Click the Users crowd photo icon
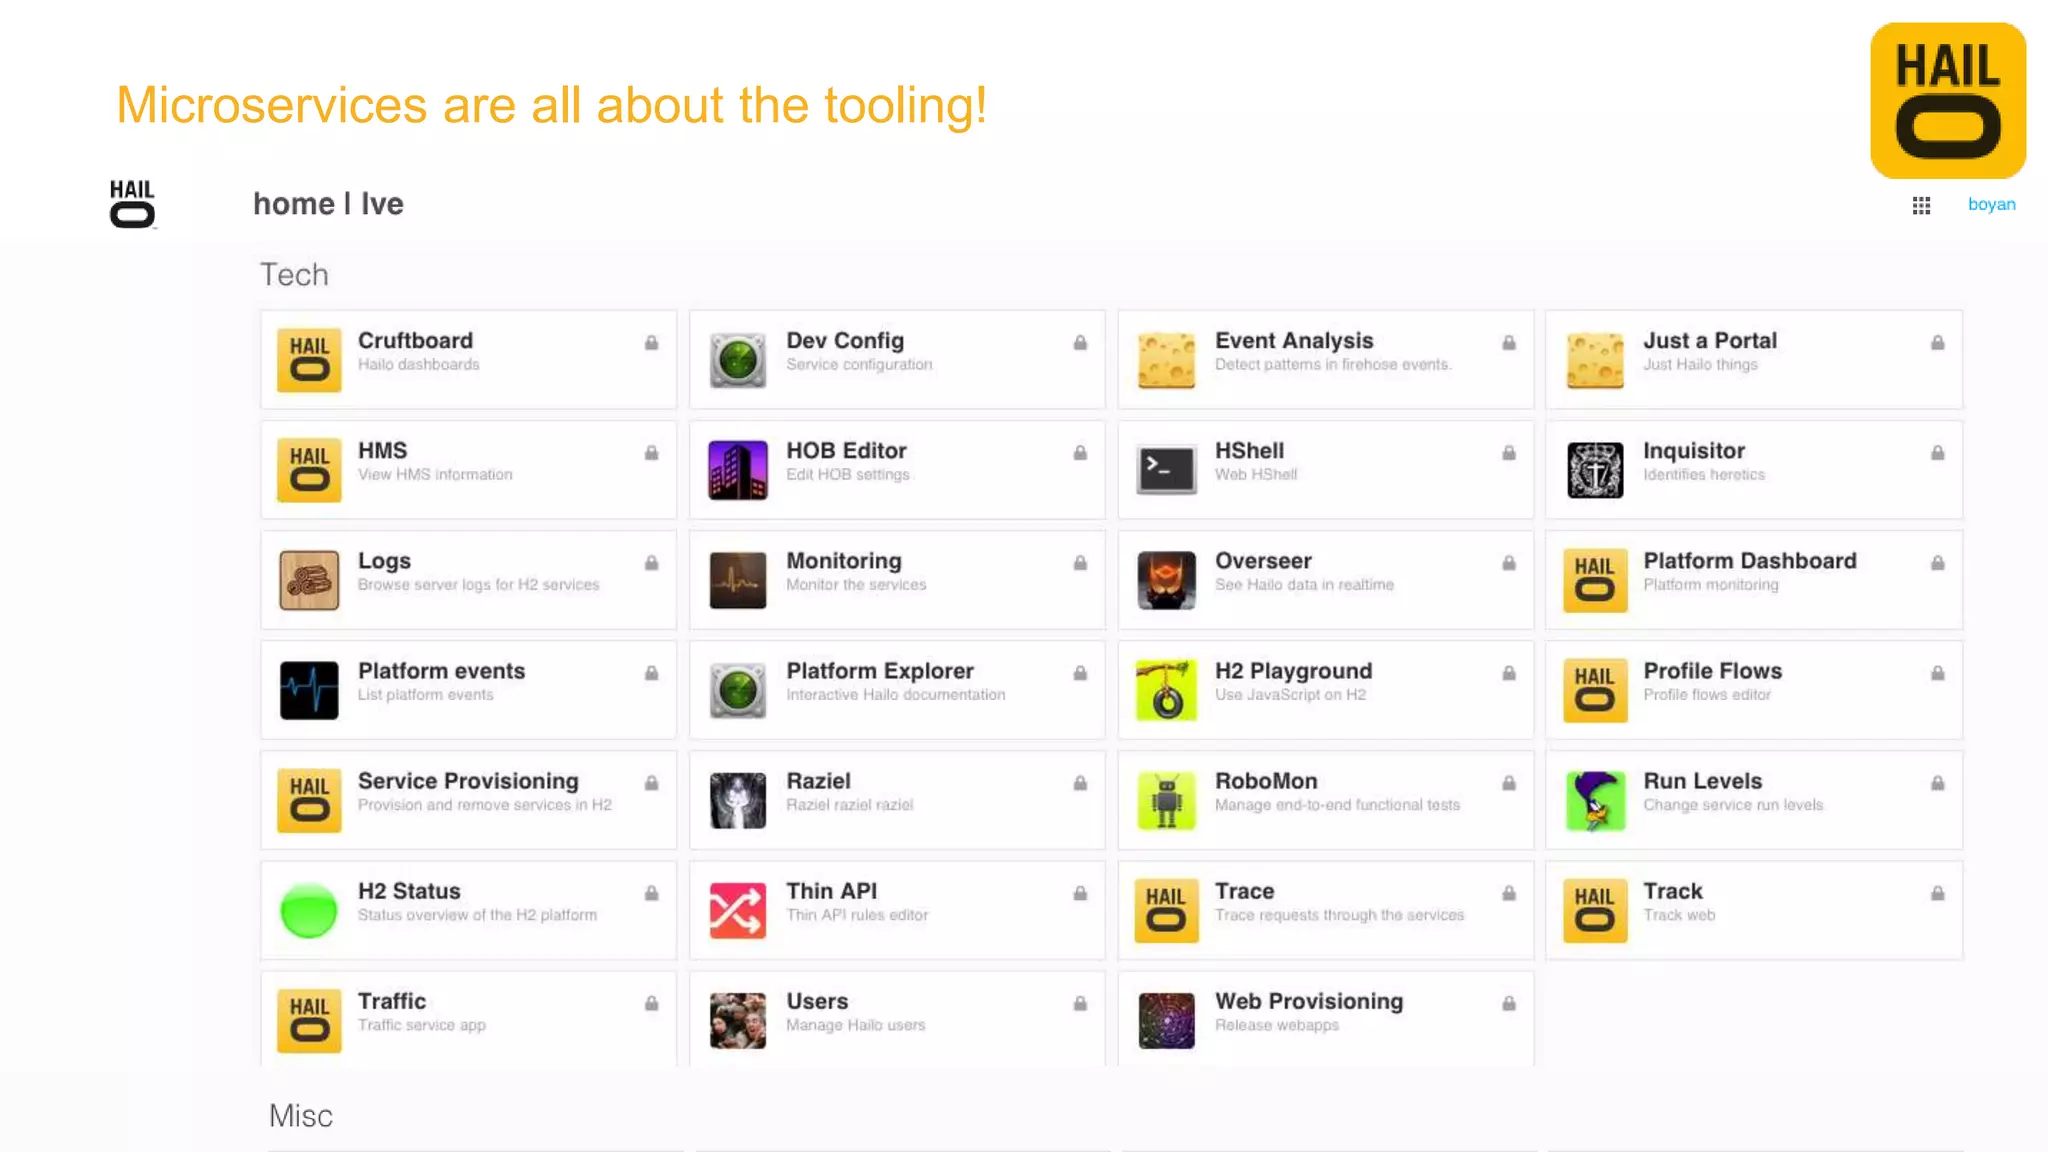This screenshot has width=2048, height=1152. point(738,1020)
